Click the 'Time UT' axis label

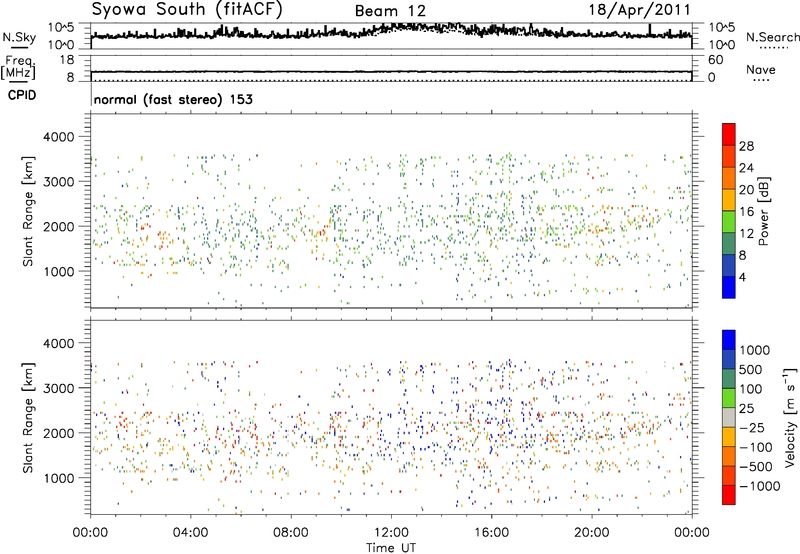[391, 548]
